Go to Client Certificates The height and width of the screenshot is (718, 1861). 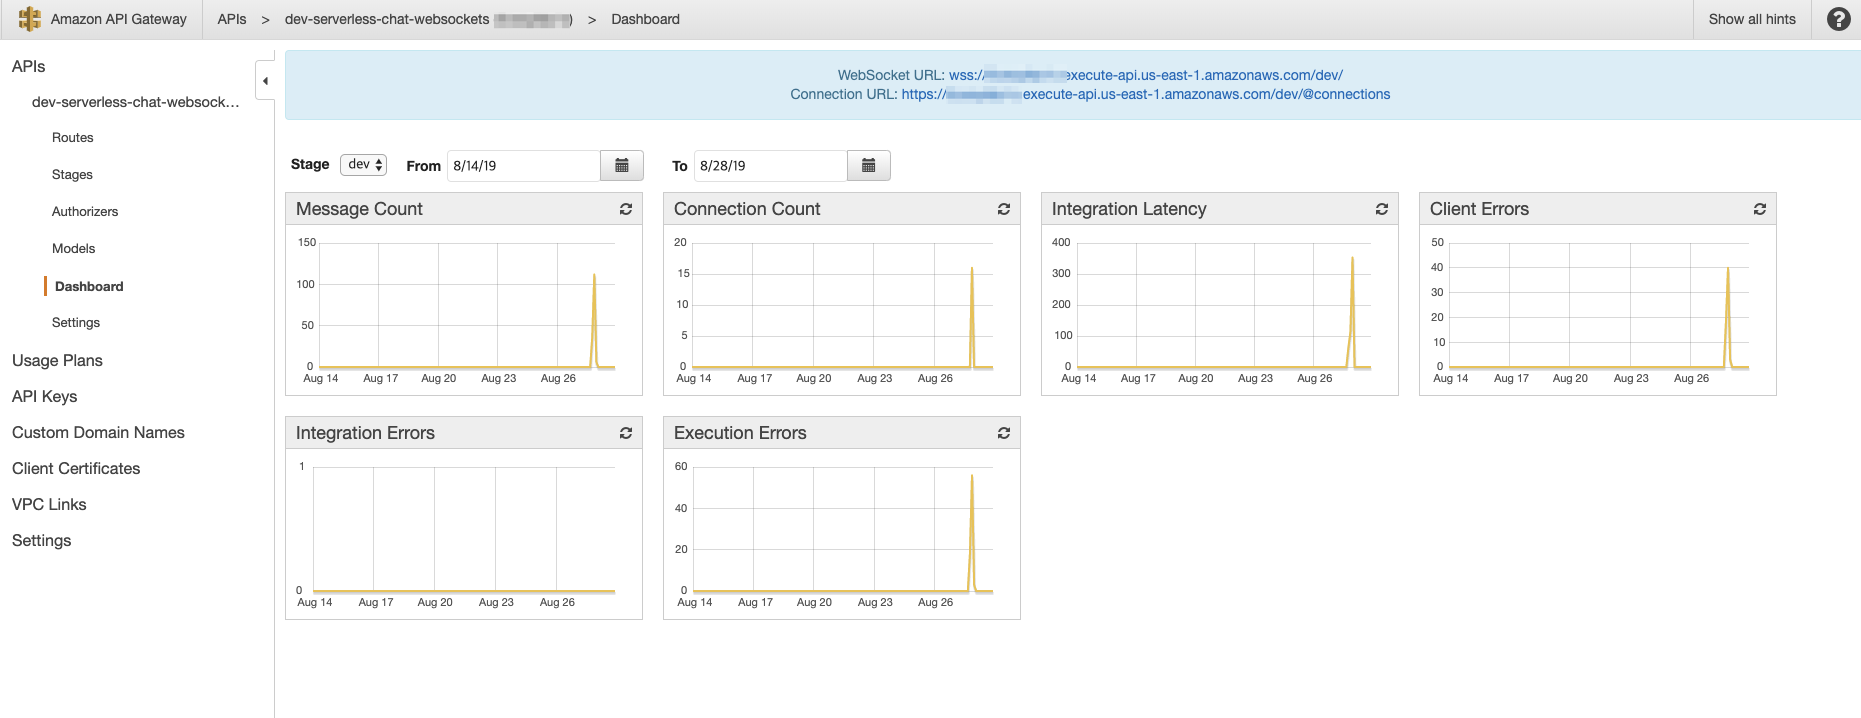pos(76,468)
